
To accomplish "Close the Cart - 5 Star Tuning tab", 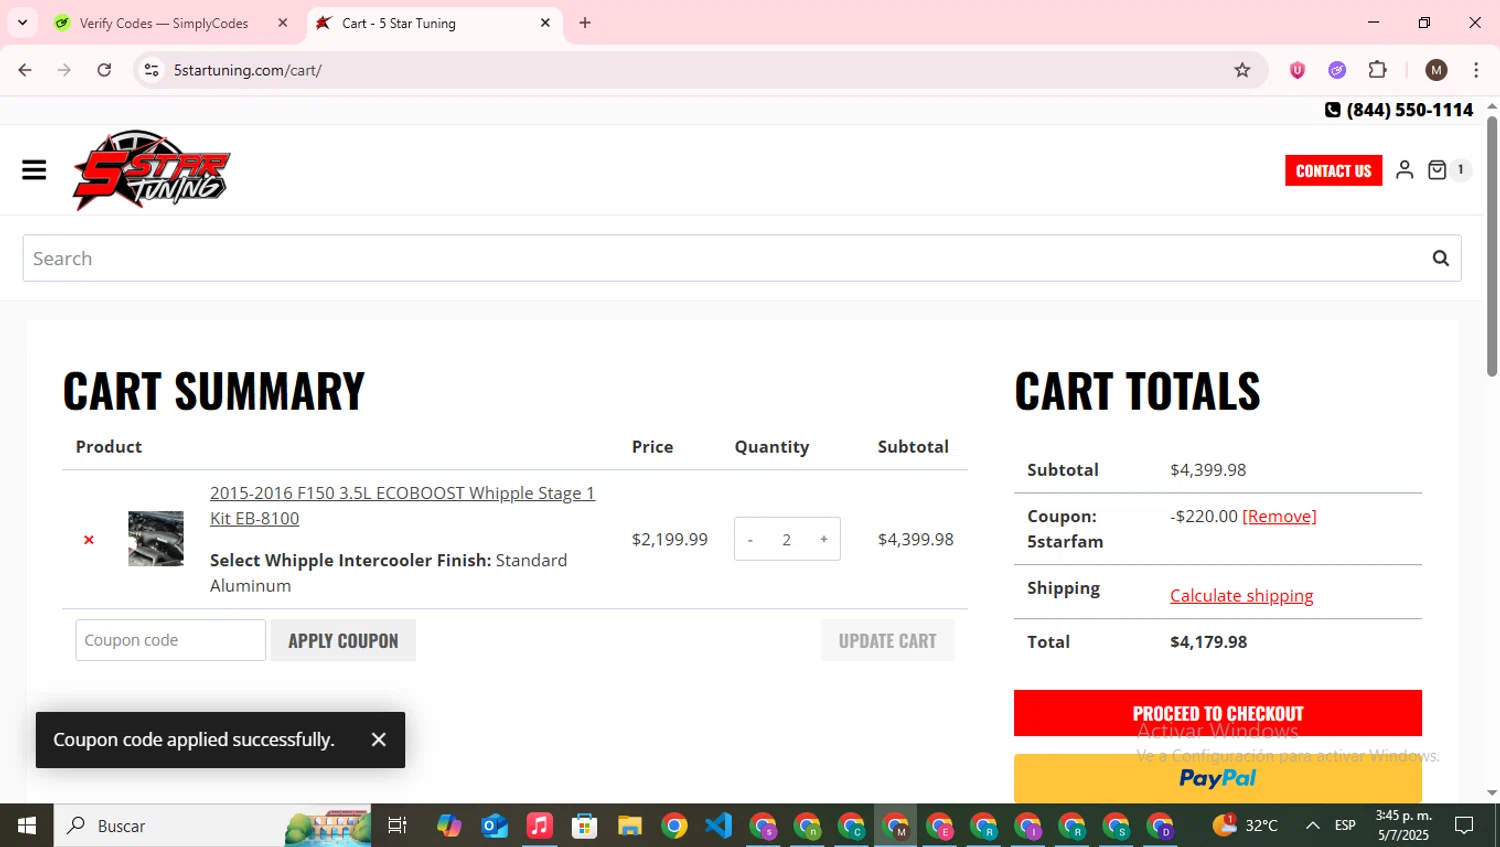I will click(x=545, y=23).
